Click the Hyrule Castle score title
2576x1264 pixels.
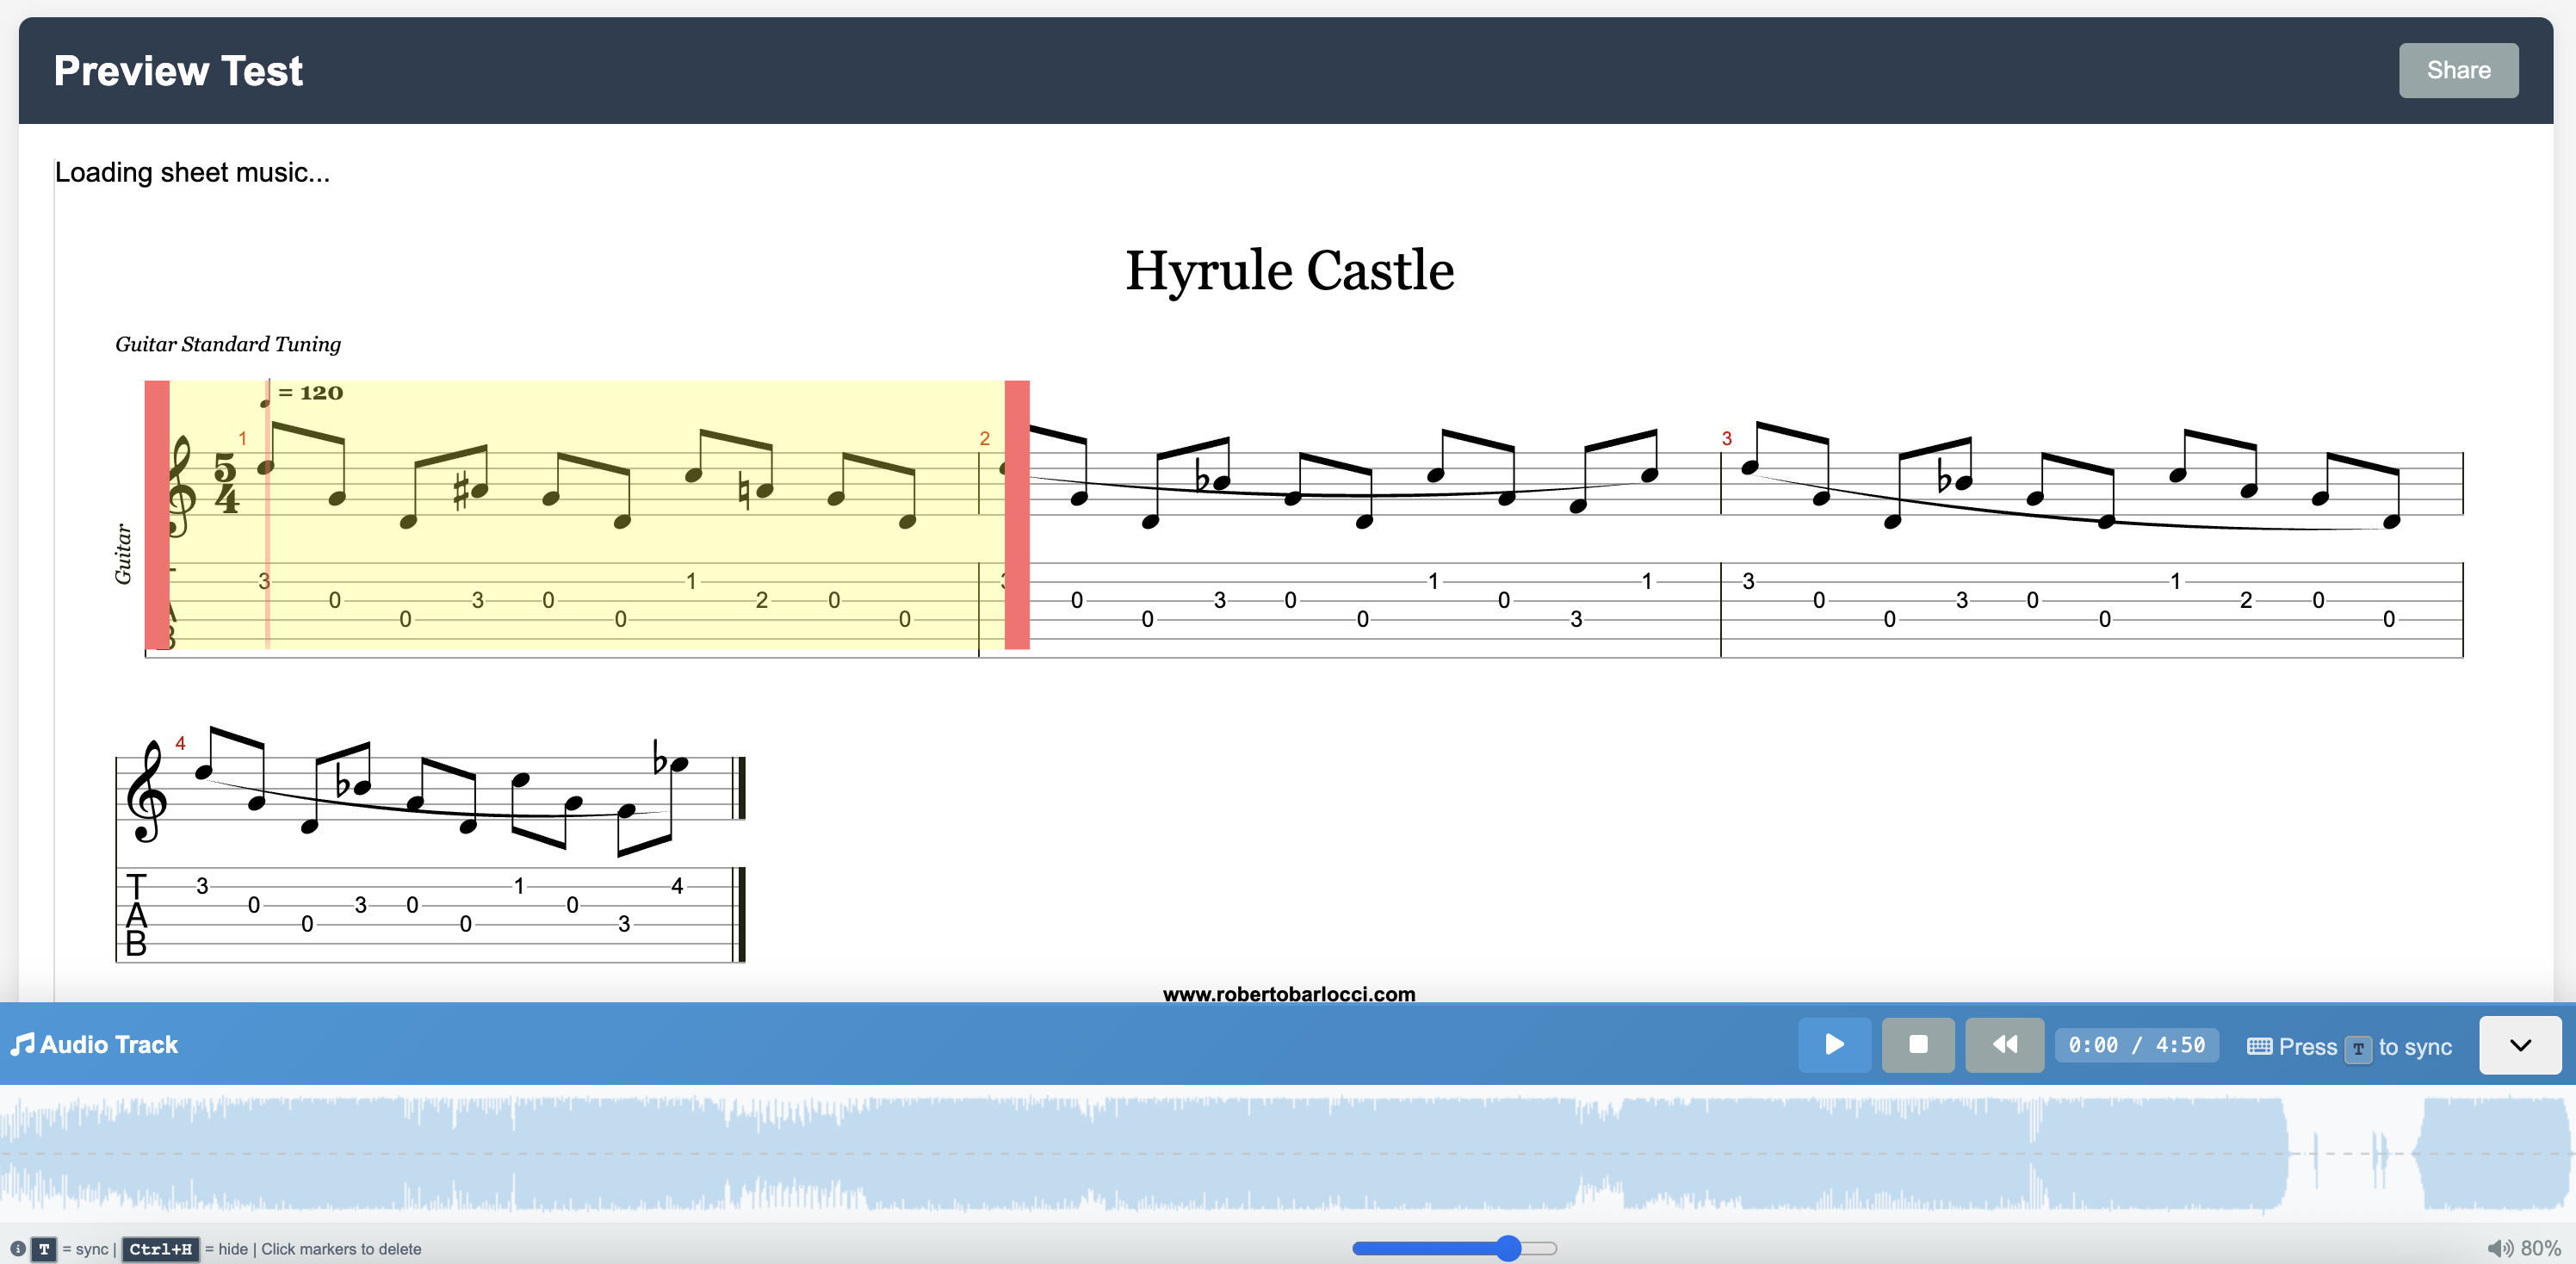(1288, 270)
